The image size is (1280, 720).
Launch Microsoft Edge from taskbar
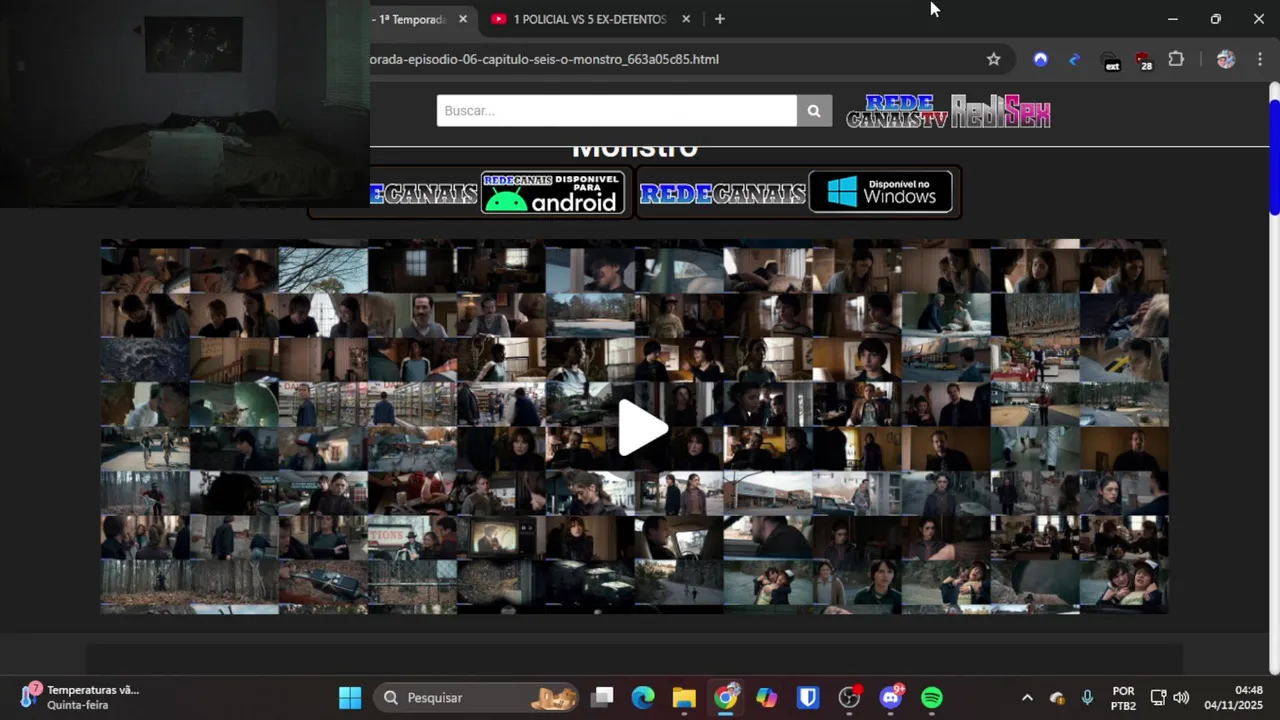[x=643, y=698]
